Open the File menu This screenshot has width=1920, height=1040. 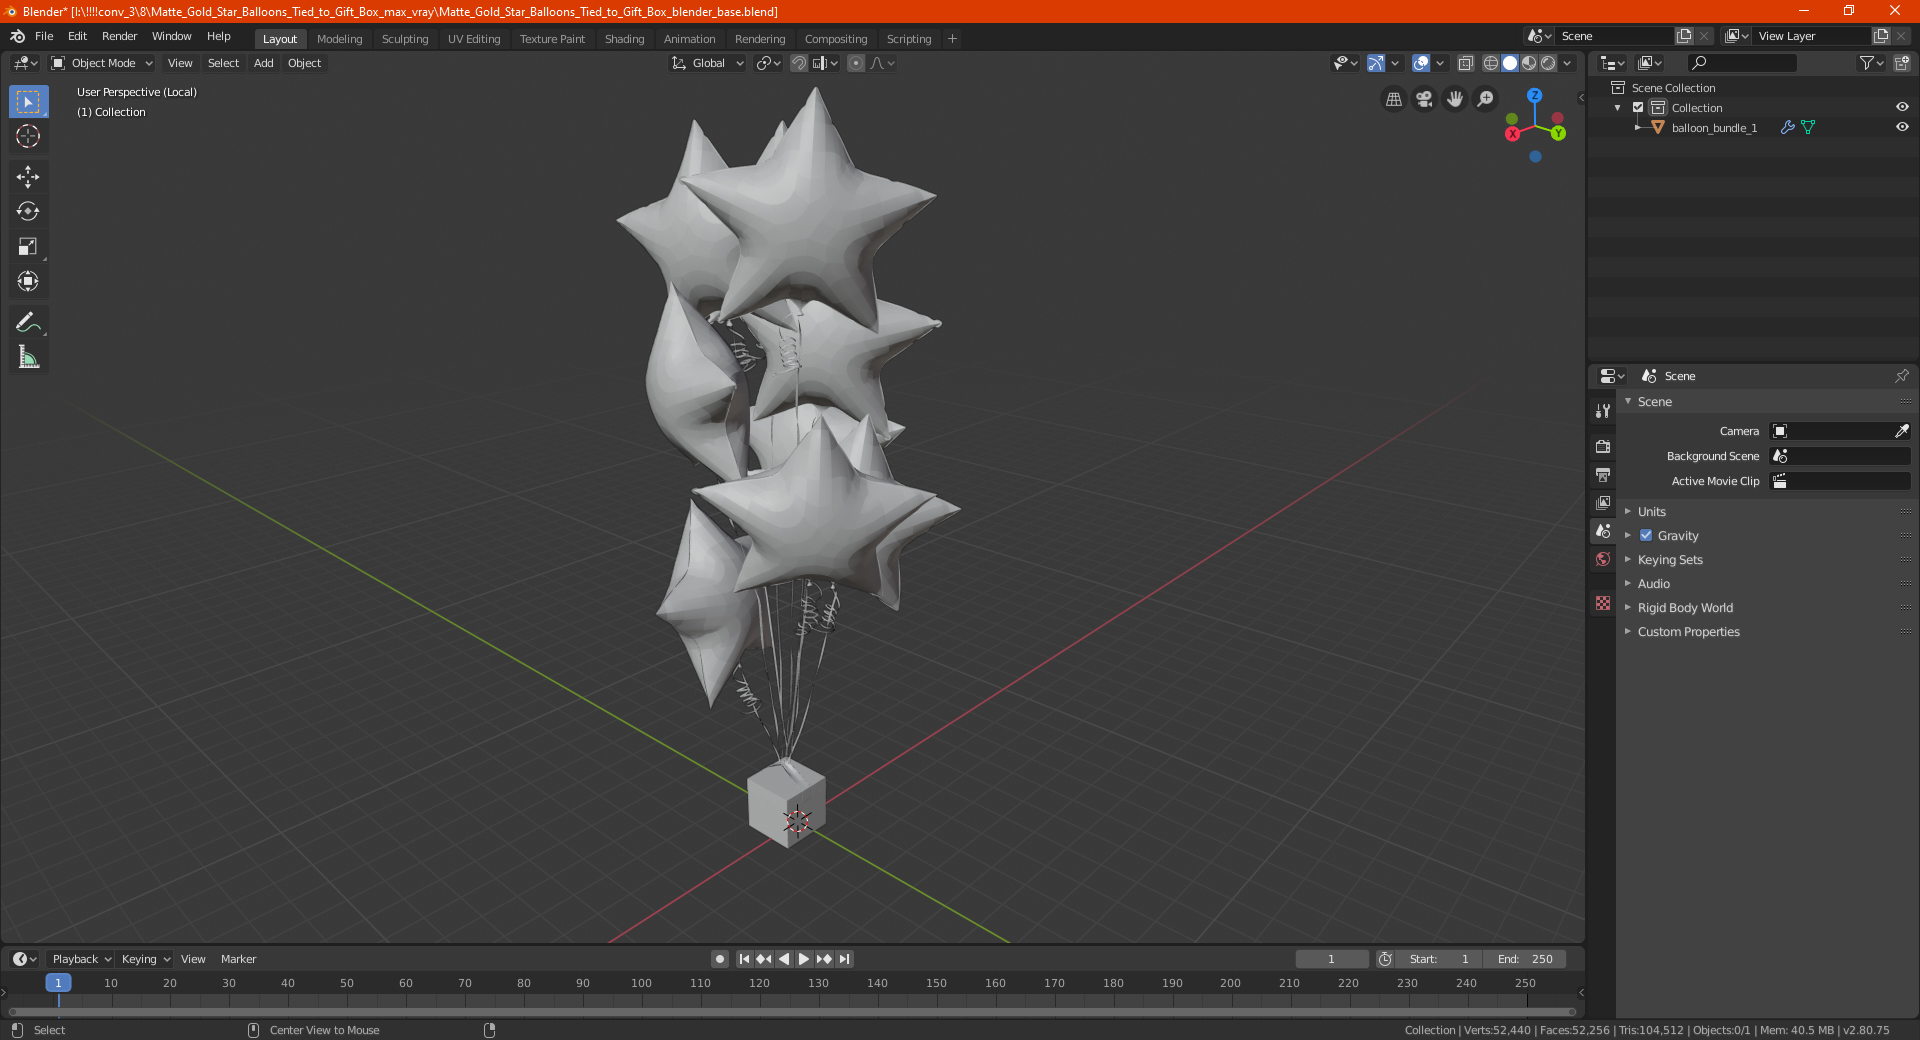coord(44,36)
